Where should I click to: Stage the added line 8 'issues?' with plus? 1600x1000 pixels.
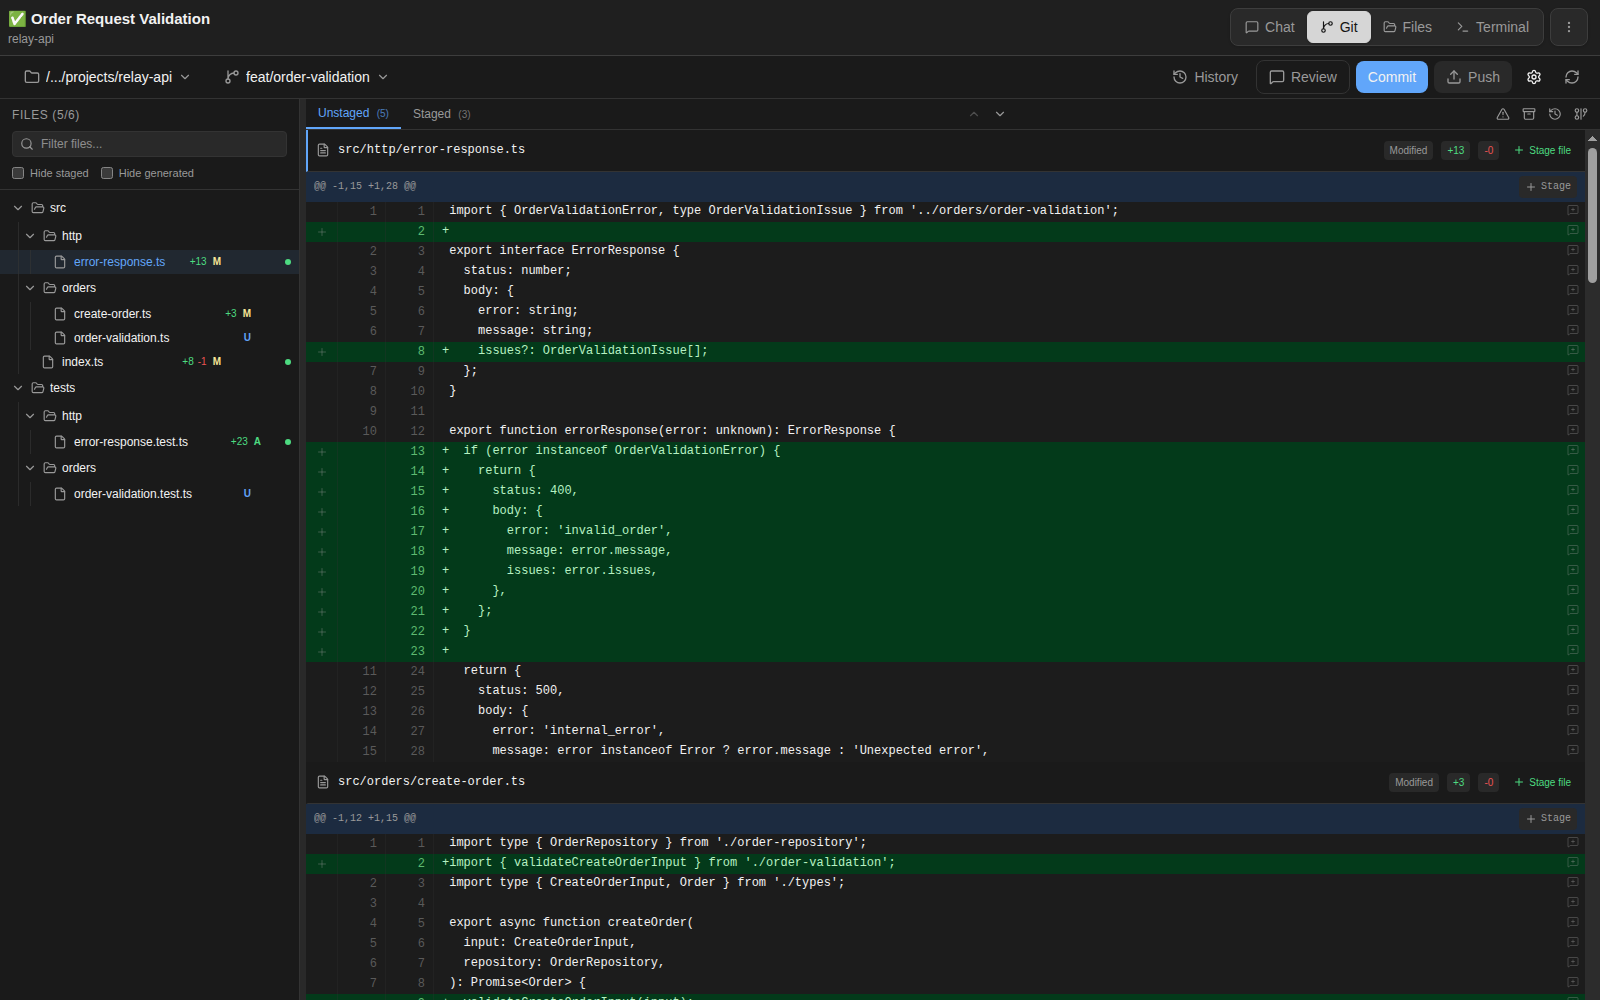[322, 351]
